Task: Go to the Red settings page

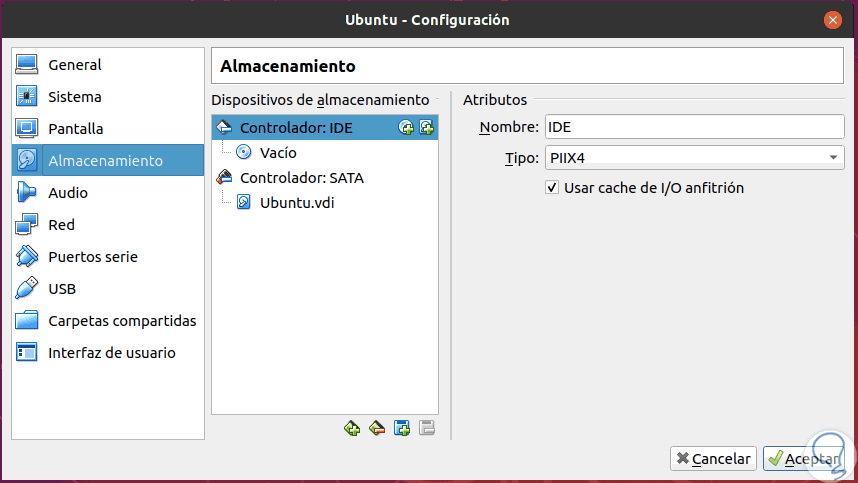Action: (x=61, y=225)
